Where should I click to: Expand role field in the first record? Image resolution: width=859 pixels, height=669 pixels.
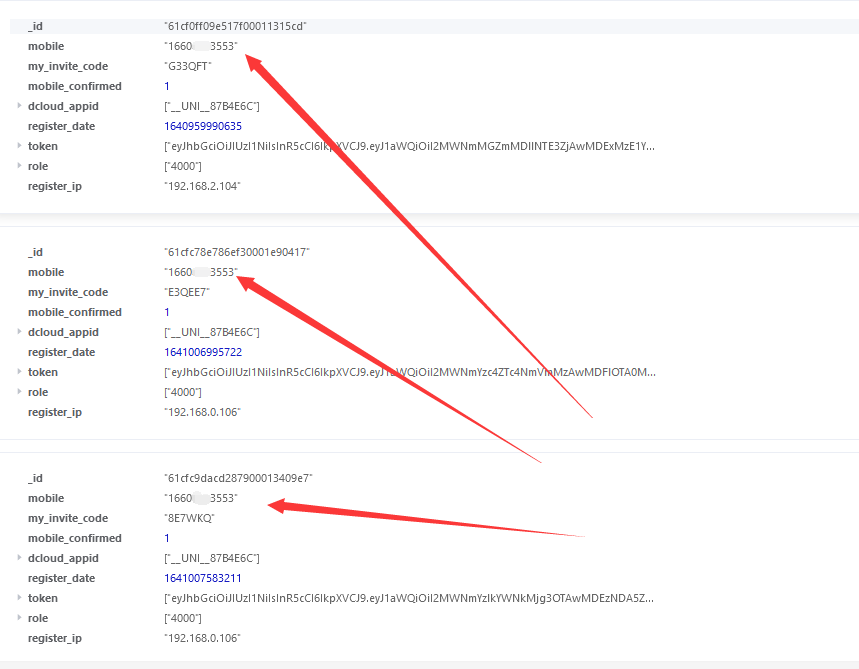19,166
